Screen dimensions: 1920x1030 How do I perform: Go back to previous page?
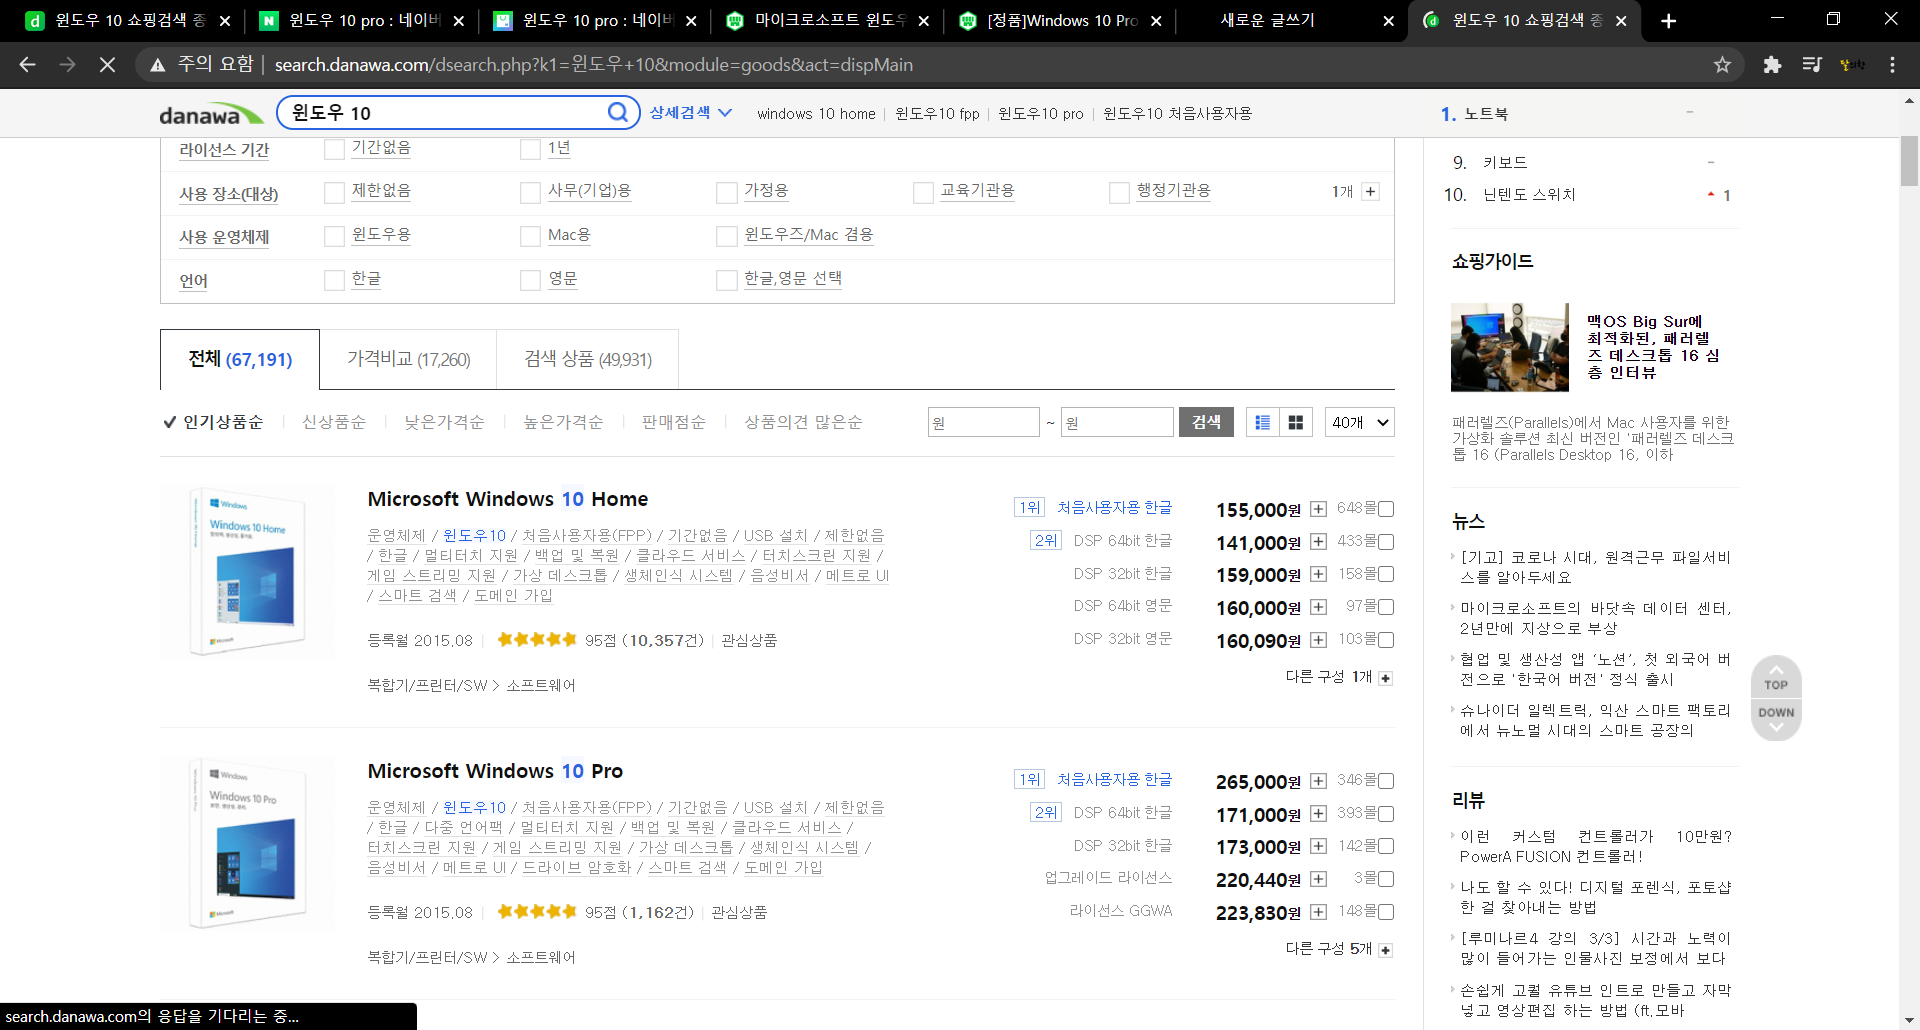[x=27, y=64]
